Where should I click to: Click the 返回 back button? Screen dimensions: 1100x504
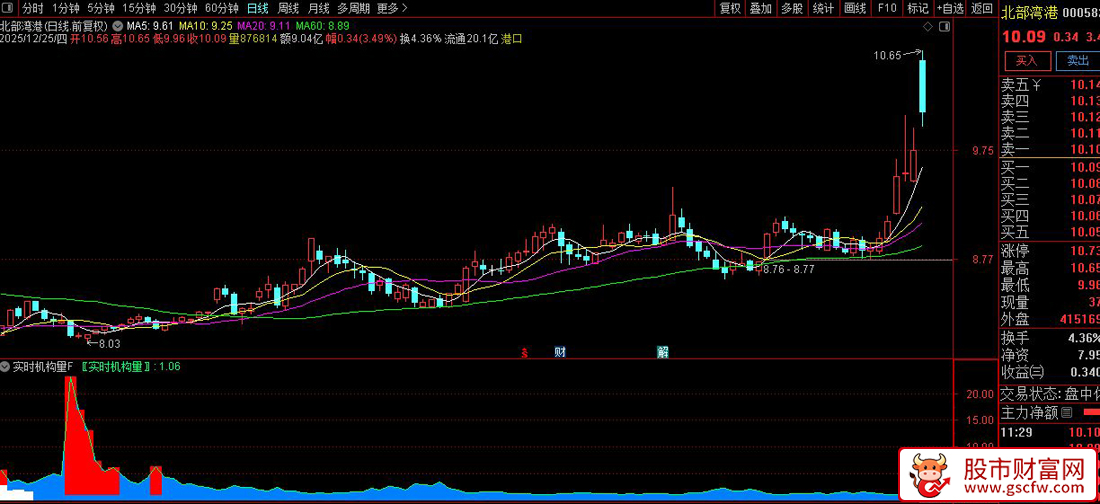pos(981,8)
